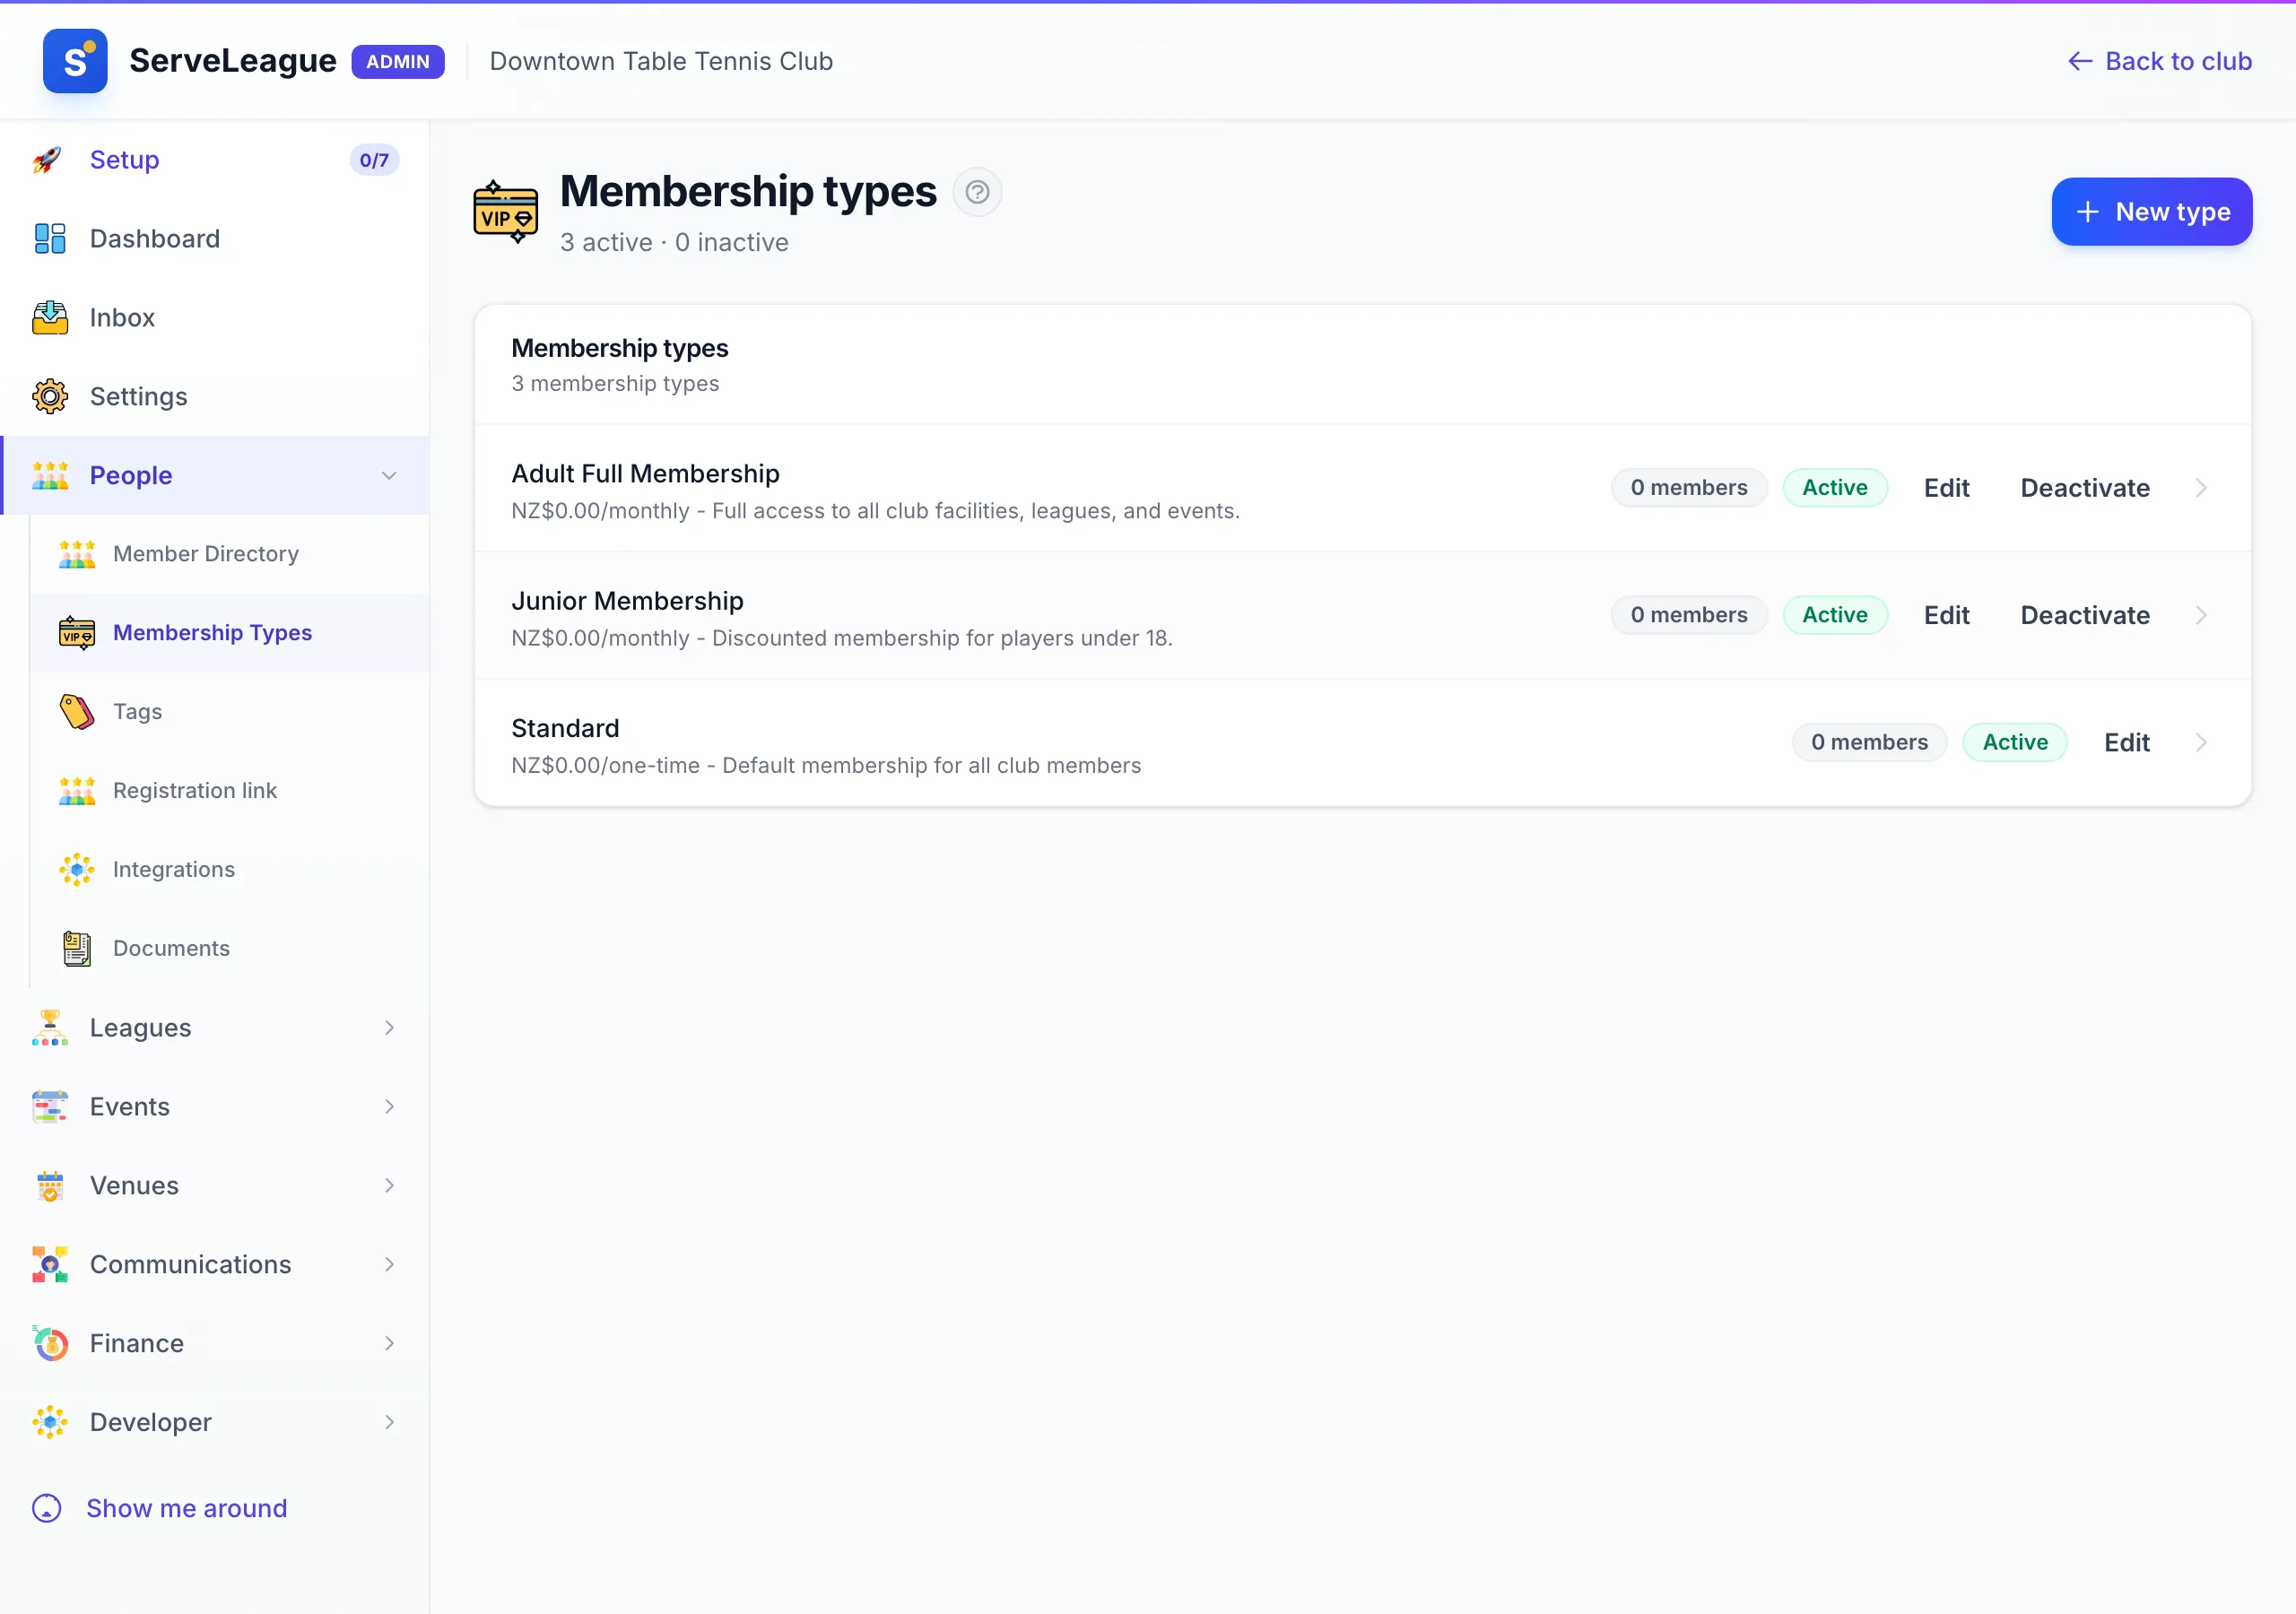Click the Finance chart icon
2296x1614 pixels.
(x=50, y=1344)
